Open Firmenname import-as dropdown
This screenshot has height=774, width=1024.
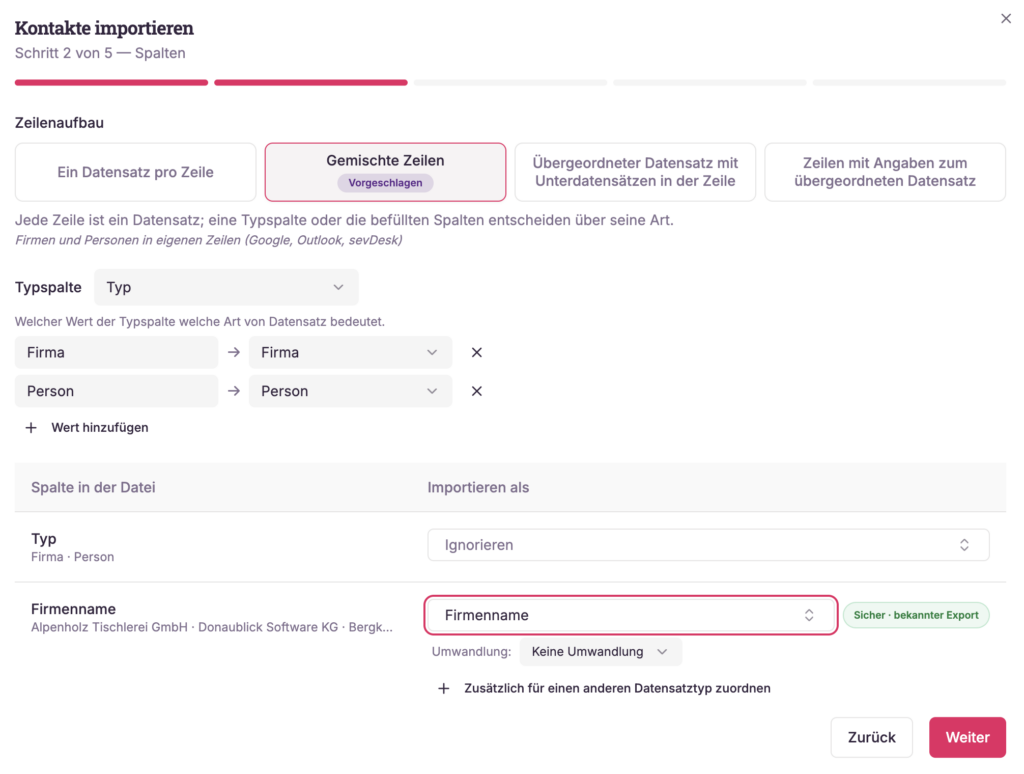[631, 615]
